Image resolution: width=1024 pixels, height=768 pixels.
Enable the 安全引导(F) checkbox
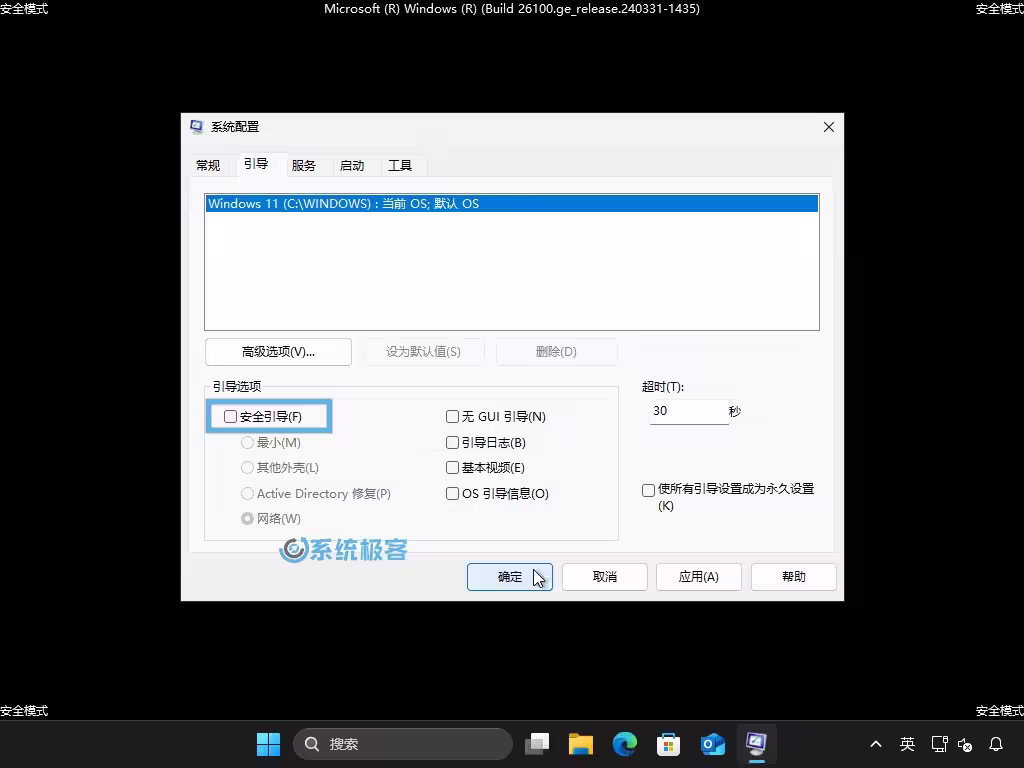231,417
